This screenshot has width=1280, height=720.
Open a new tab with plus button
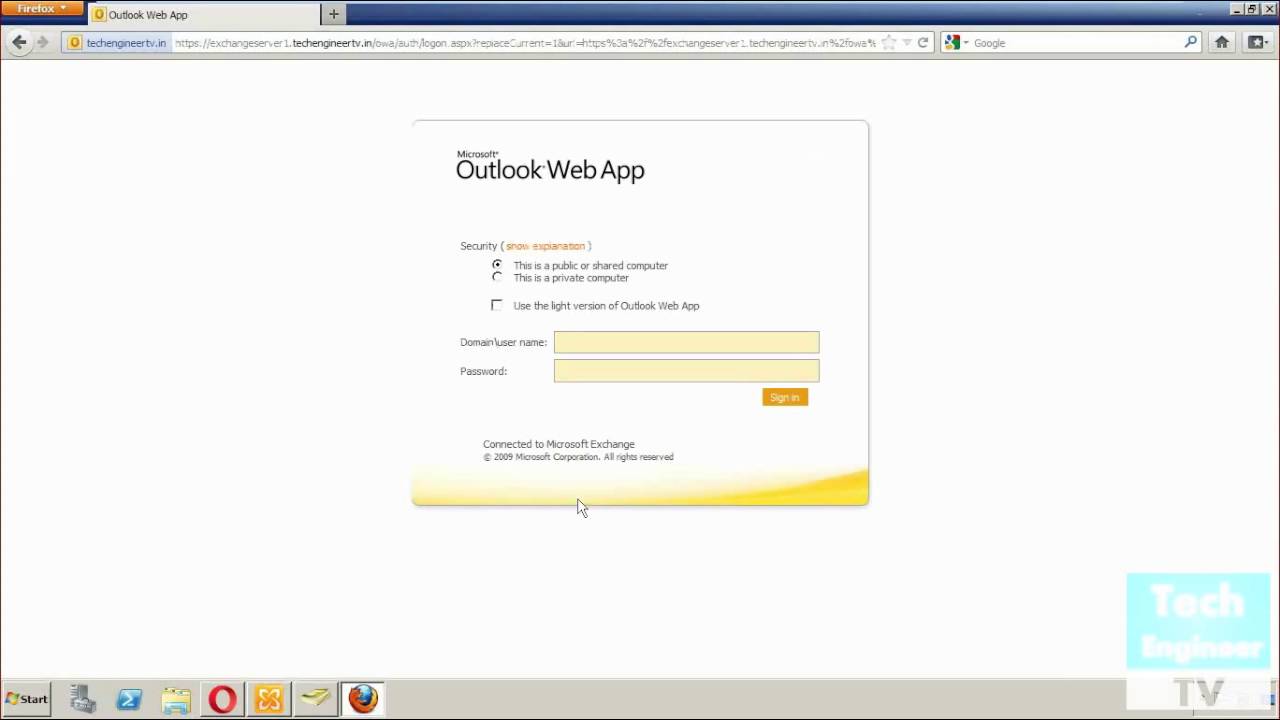[x=334, y=14]
